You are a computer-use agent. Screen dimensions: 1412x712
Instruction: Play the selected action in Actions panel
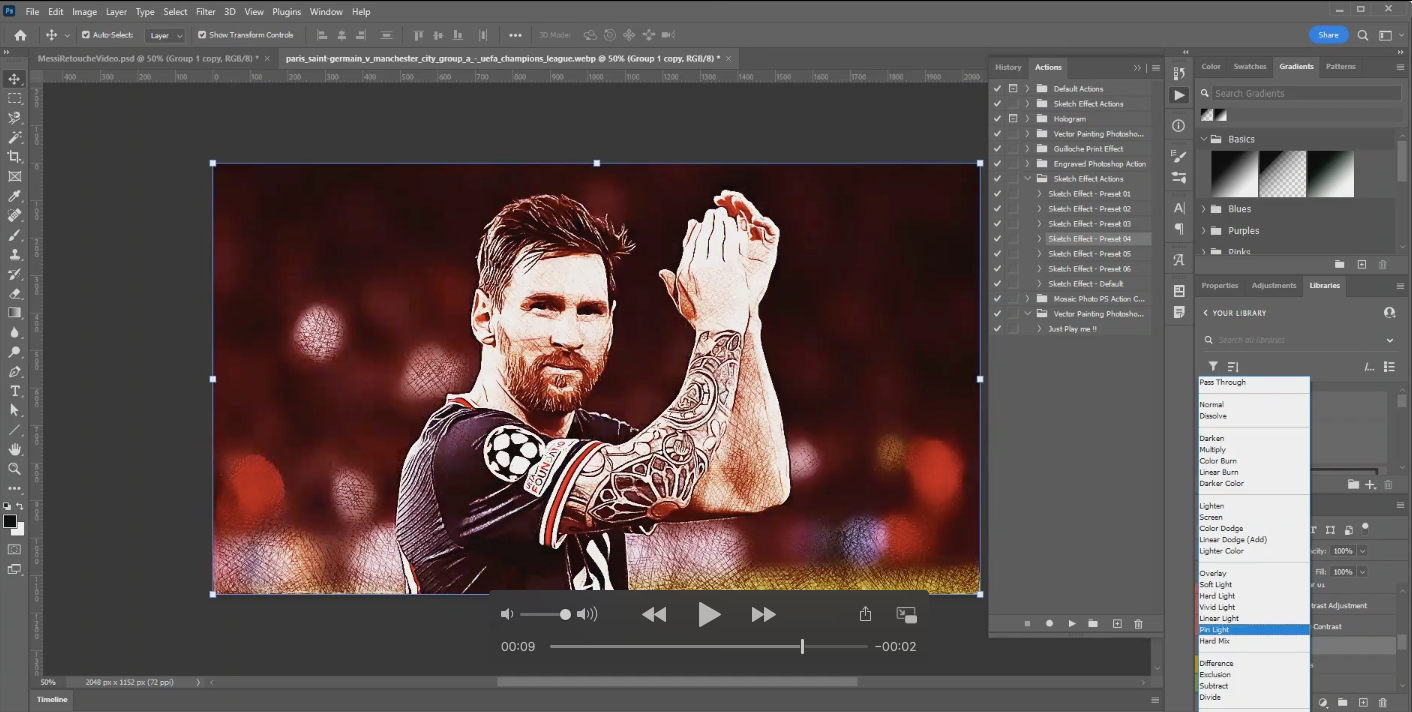[1072, 624]
